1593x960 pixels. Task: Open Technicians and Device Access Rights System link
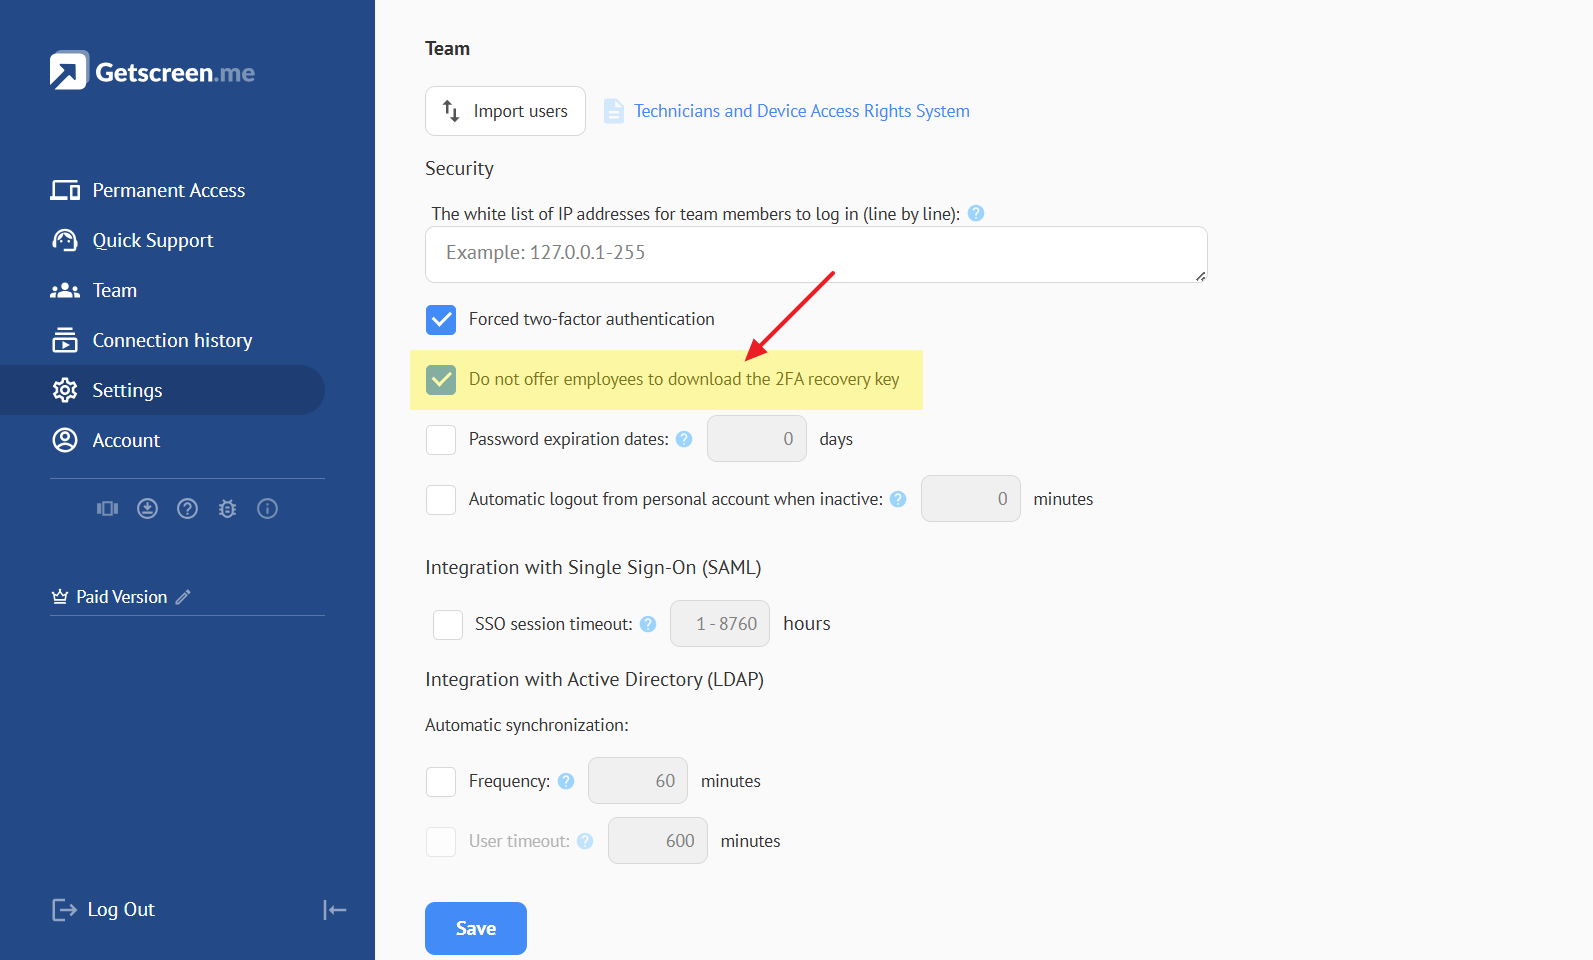tap(801, 111)
